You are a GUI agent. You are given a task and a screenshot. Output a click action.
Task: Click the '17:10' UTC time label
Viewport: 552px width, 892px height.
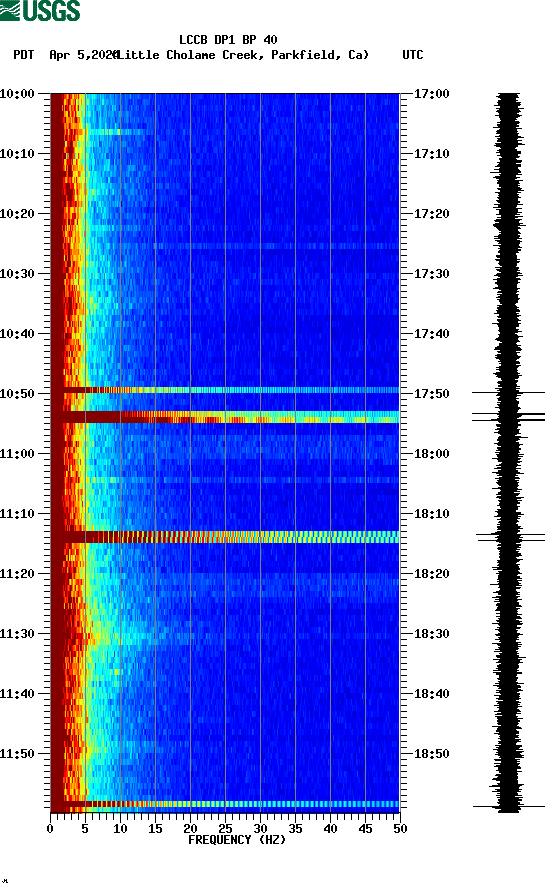pos(431,154)
